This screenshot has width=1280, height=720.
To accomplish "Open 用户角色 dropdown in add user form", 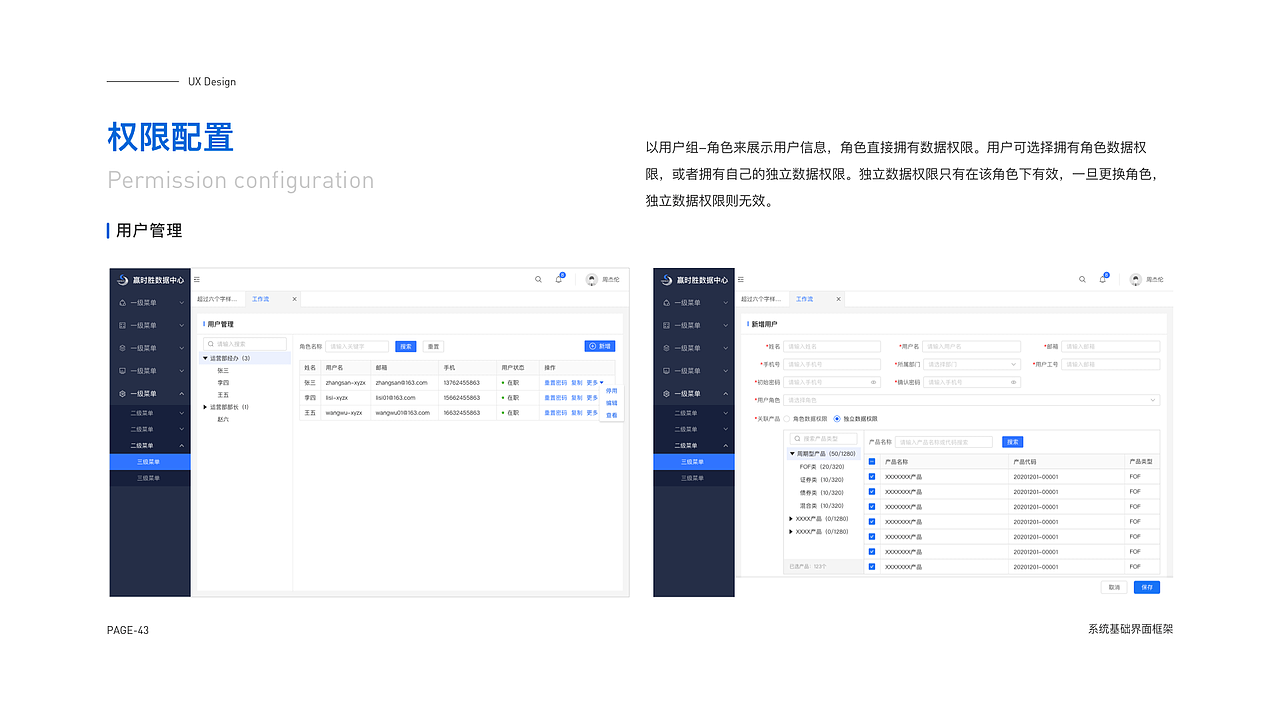I will pos(971,400).
